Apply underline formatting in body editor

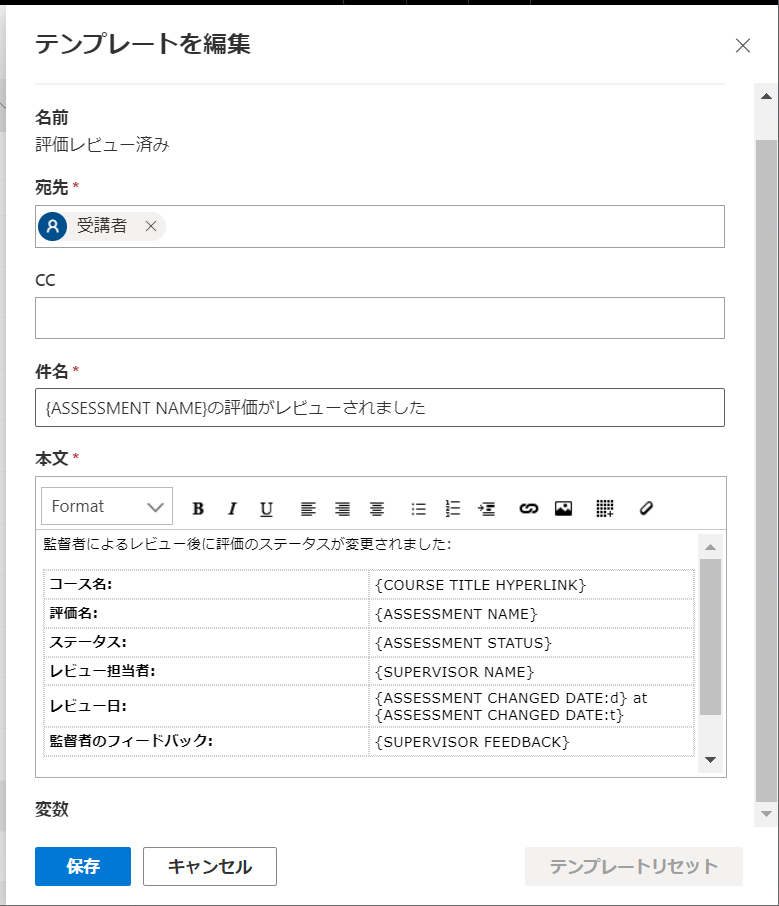[x=266, y=508]
